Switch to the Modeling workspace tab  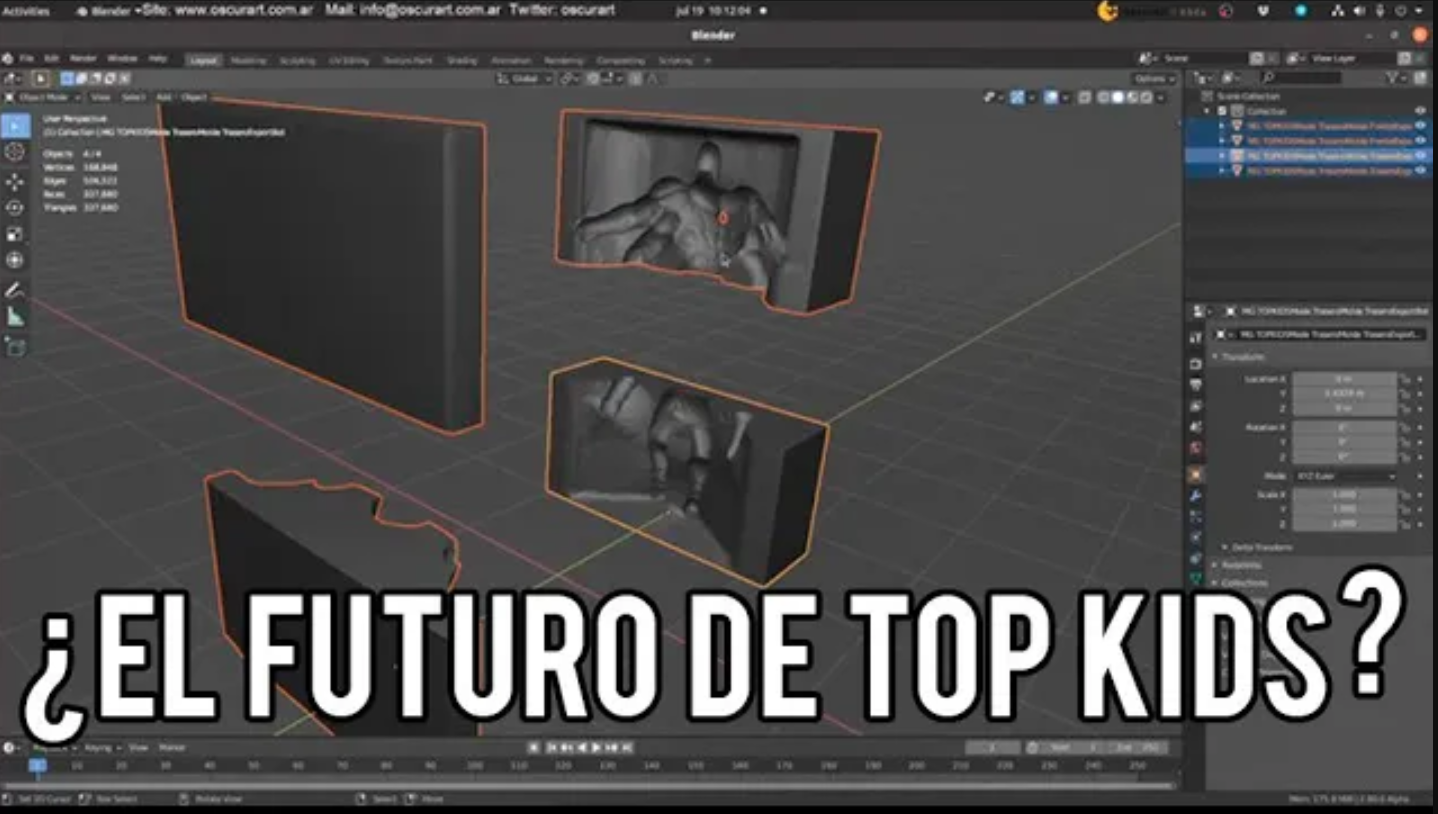click(x=249, y=60)
